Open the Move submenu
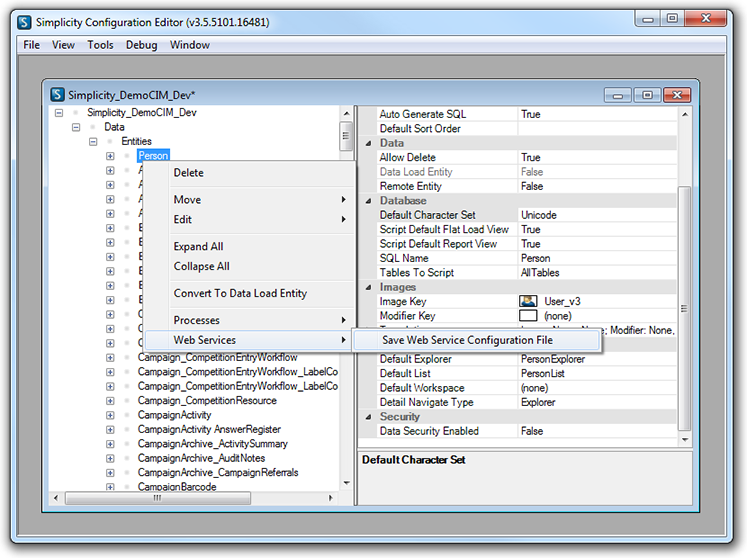This screenshot has height=558, width=747. pos(250,200)
